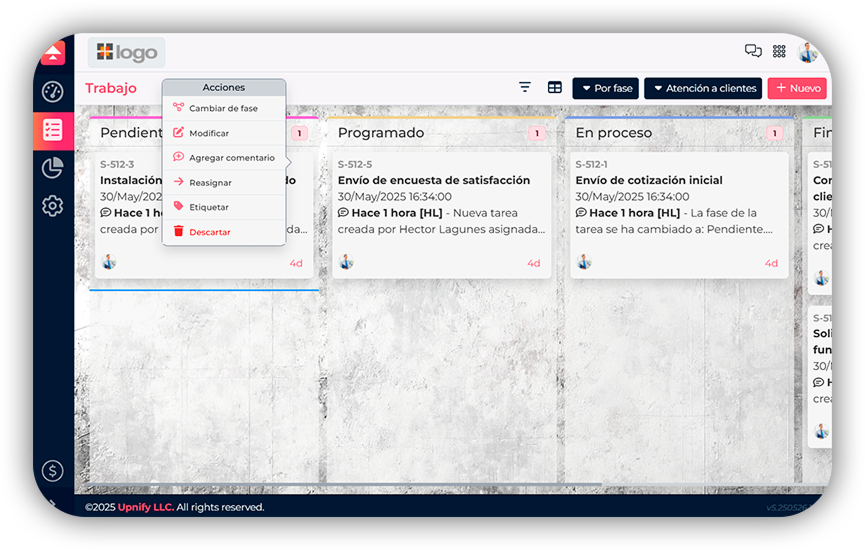
Task: Open the 'Envío de encuesta de satisfacción' card
Action: [x=434, y=180]
